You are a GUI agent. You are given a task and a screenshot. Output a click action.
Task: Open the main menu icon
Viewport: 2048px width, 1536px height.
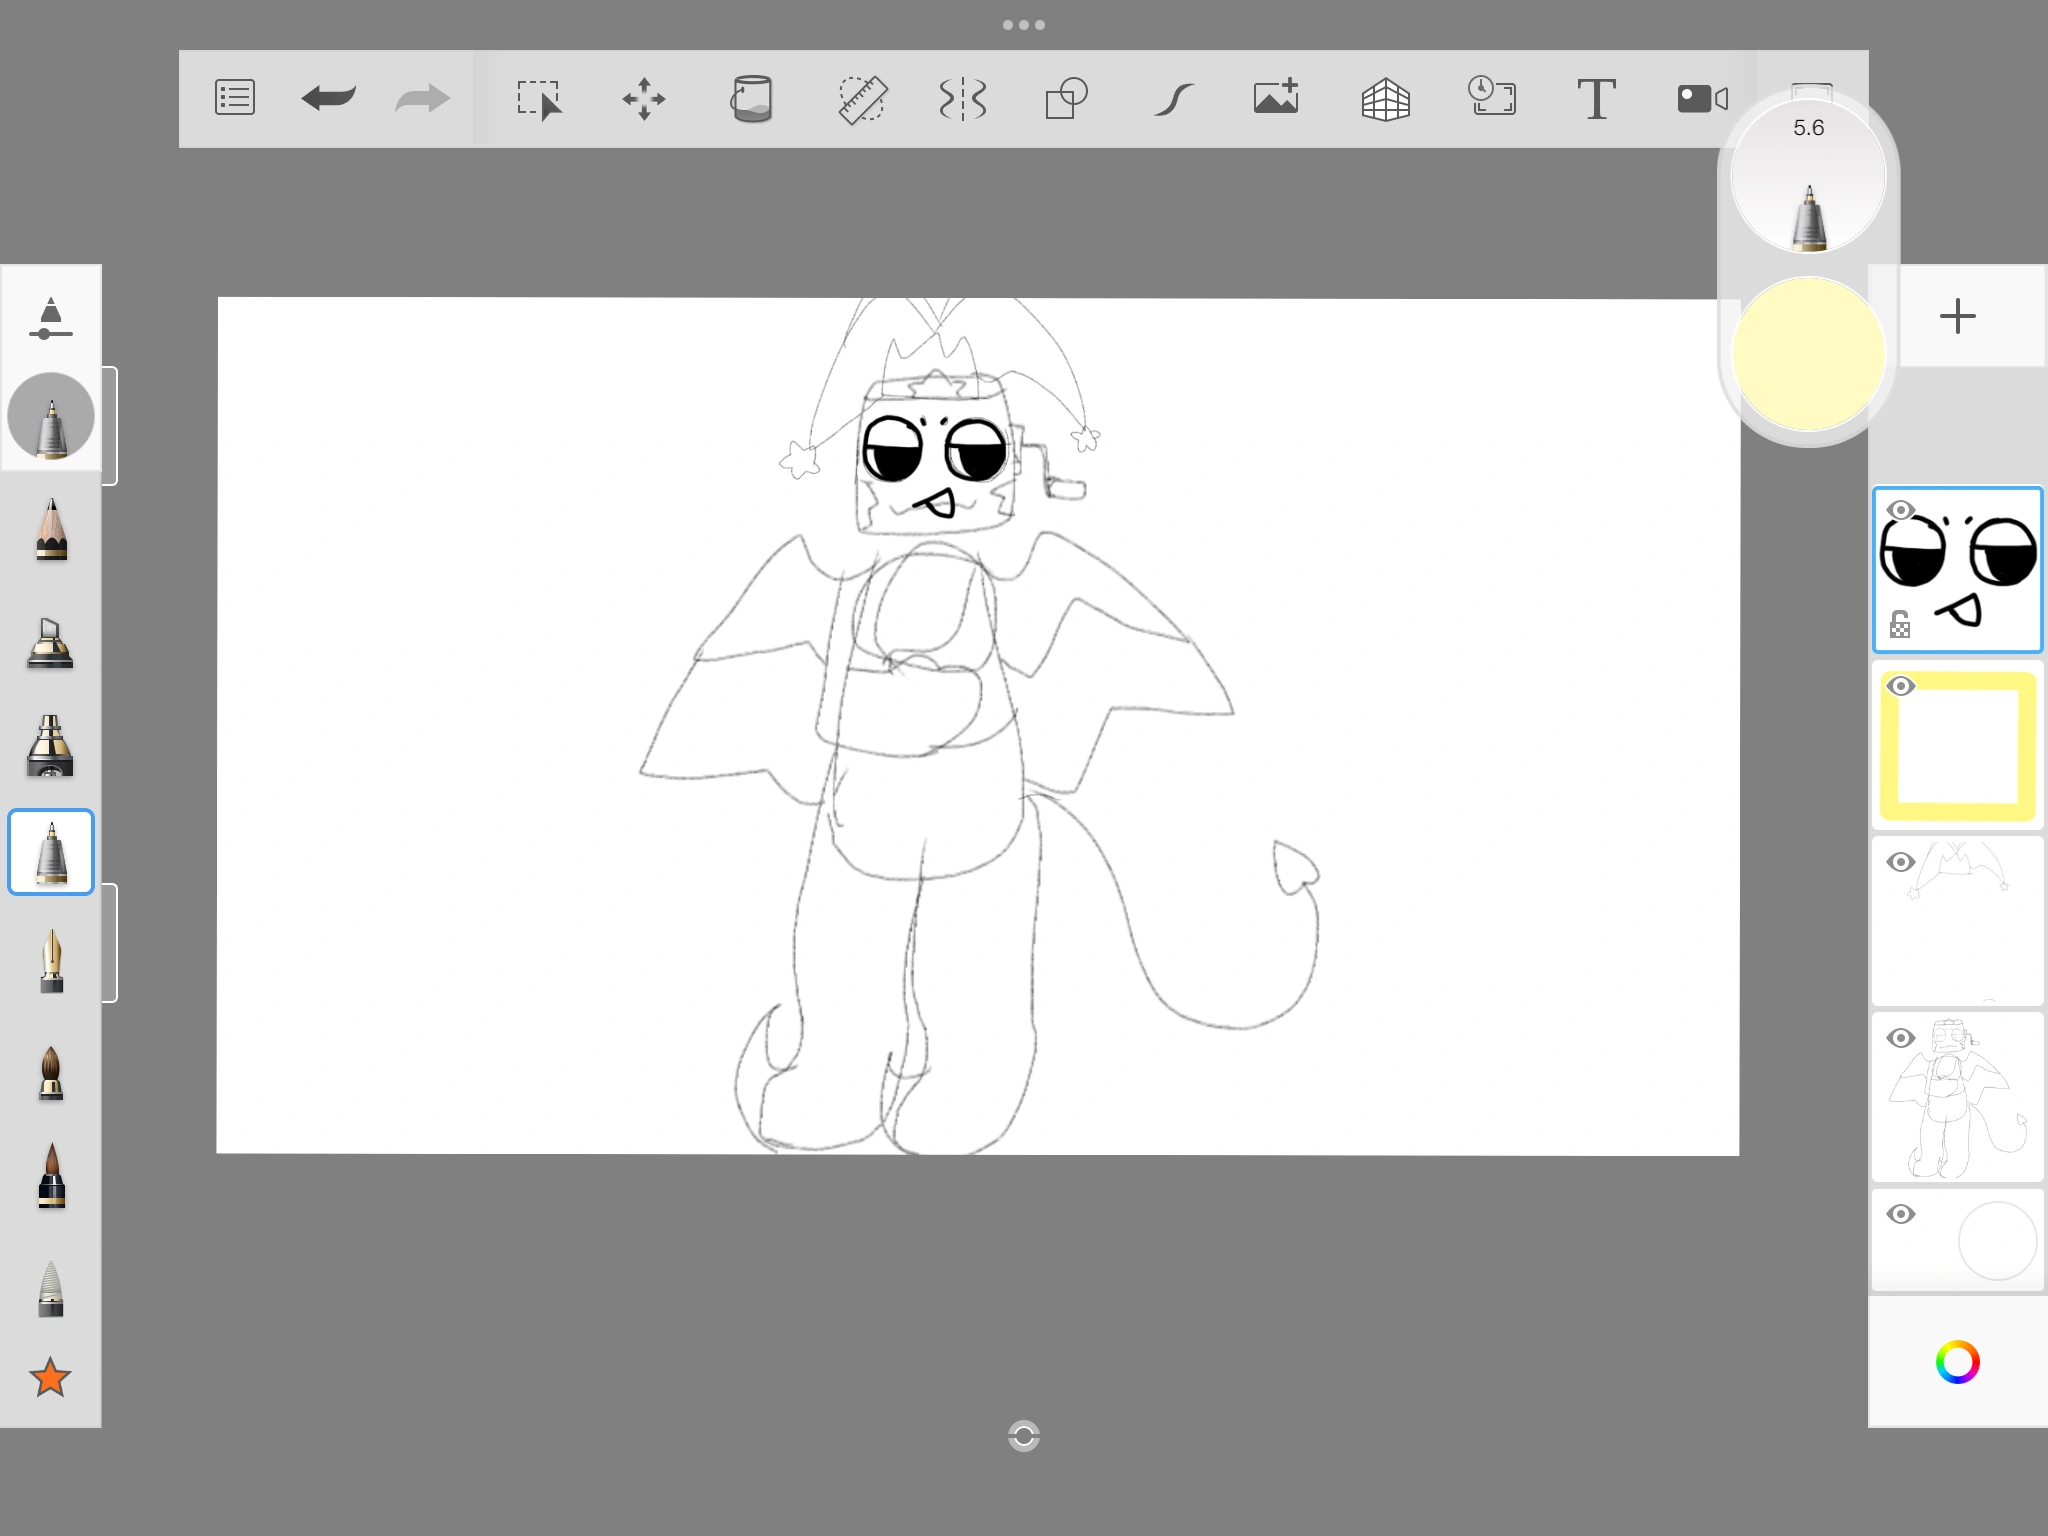234,98
